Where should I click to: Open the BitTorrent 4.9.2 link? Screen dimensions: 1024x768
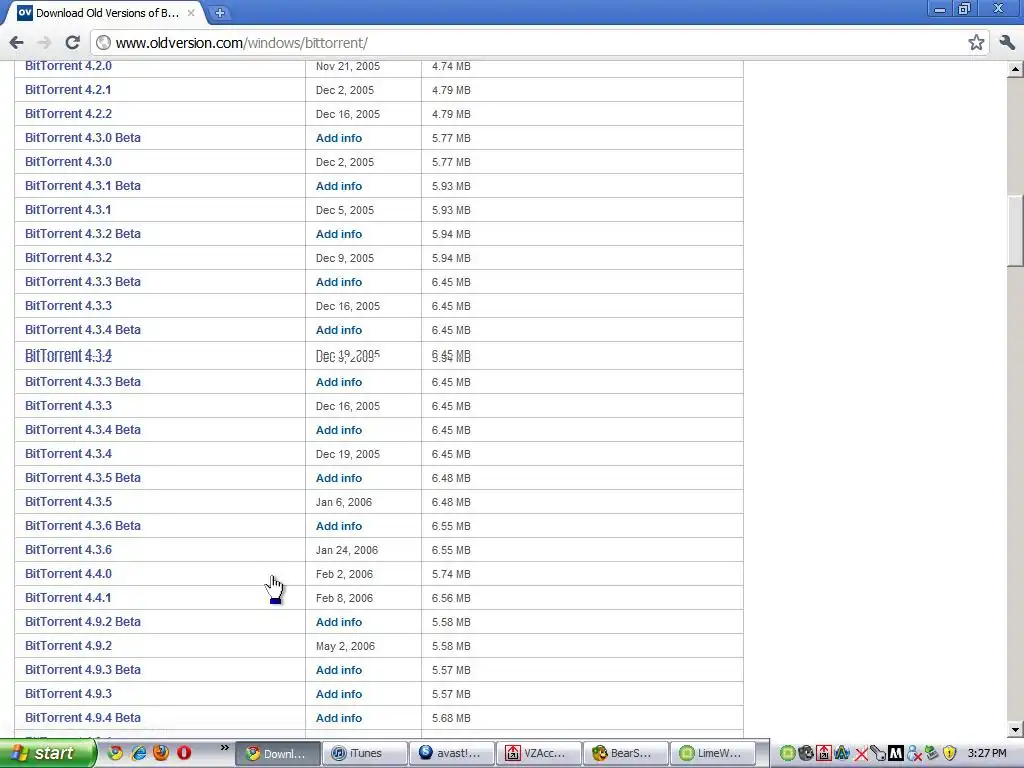tap(69, 646)
